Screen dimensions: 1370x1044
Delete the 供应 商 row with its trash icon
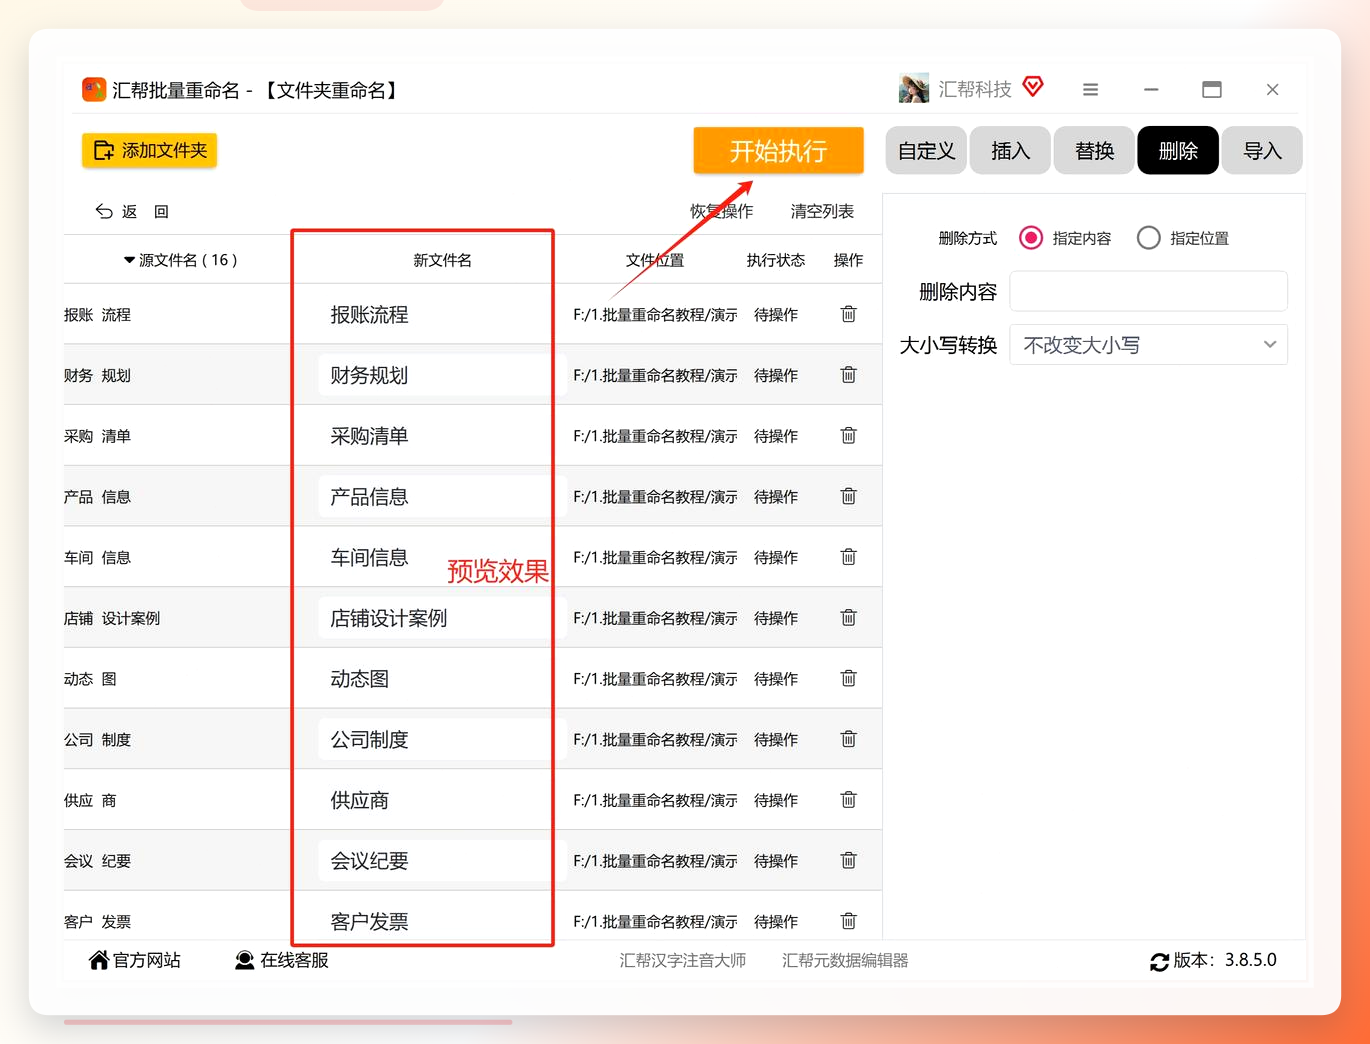[848, 800]
